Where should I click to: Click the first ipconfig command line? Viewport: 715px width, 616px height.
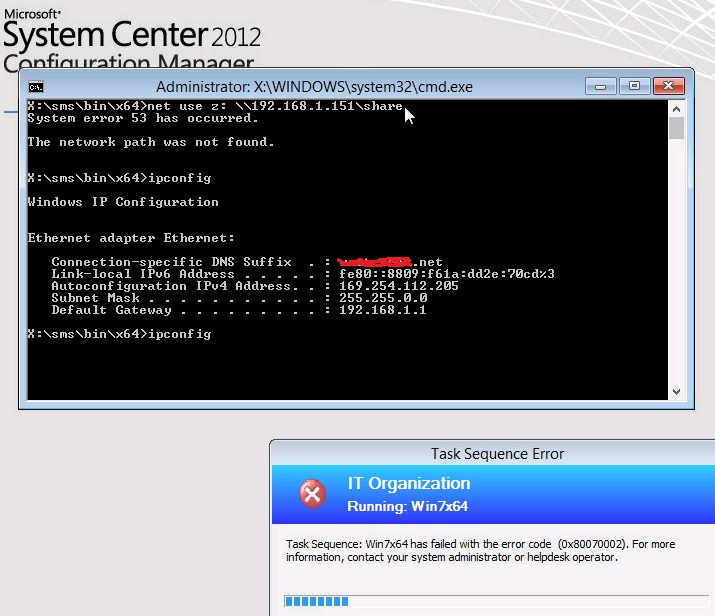119,178
